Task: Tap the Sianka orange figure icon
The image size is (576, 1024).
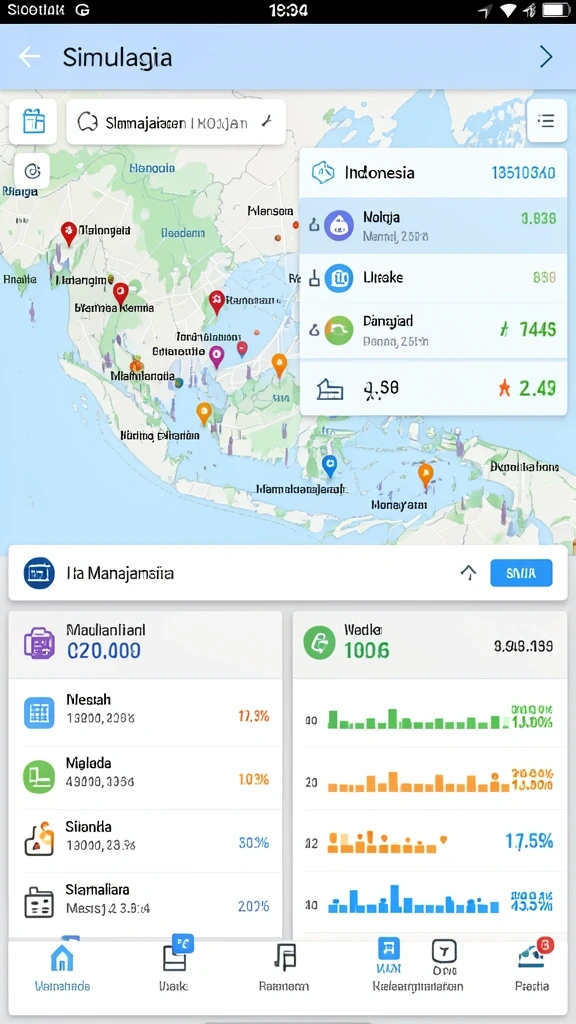Action: coord(39,839)
